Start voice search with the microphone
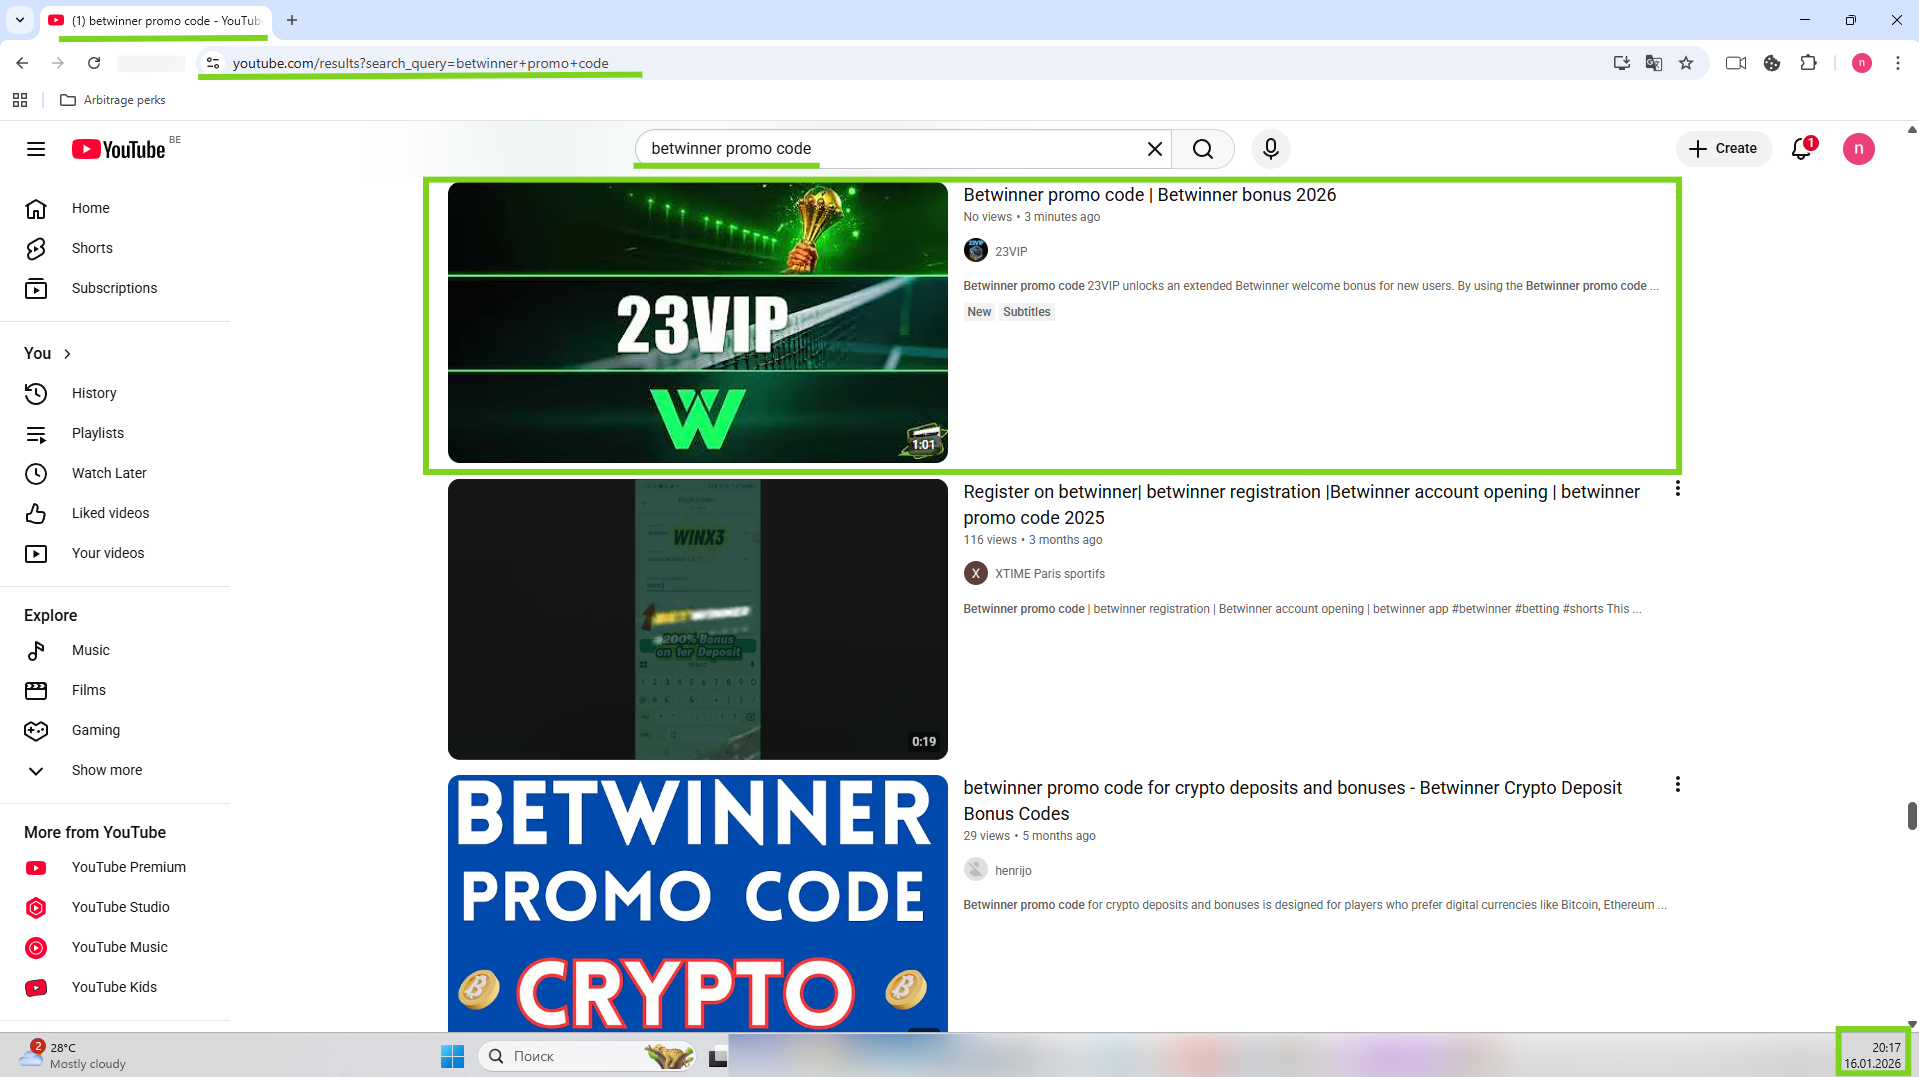Image resolution: width=1919 pixels, height=1077 pixels. 1270,149
